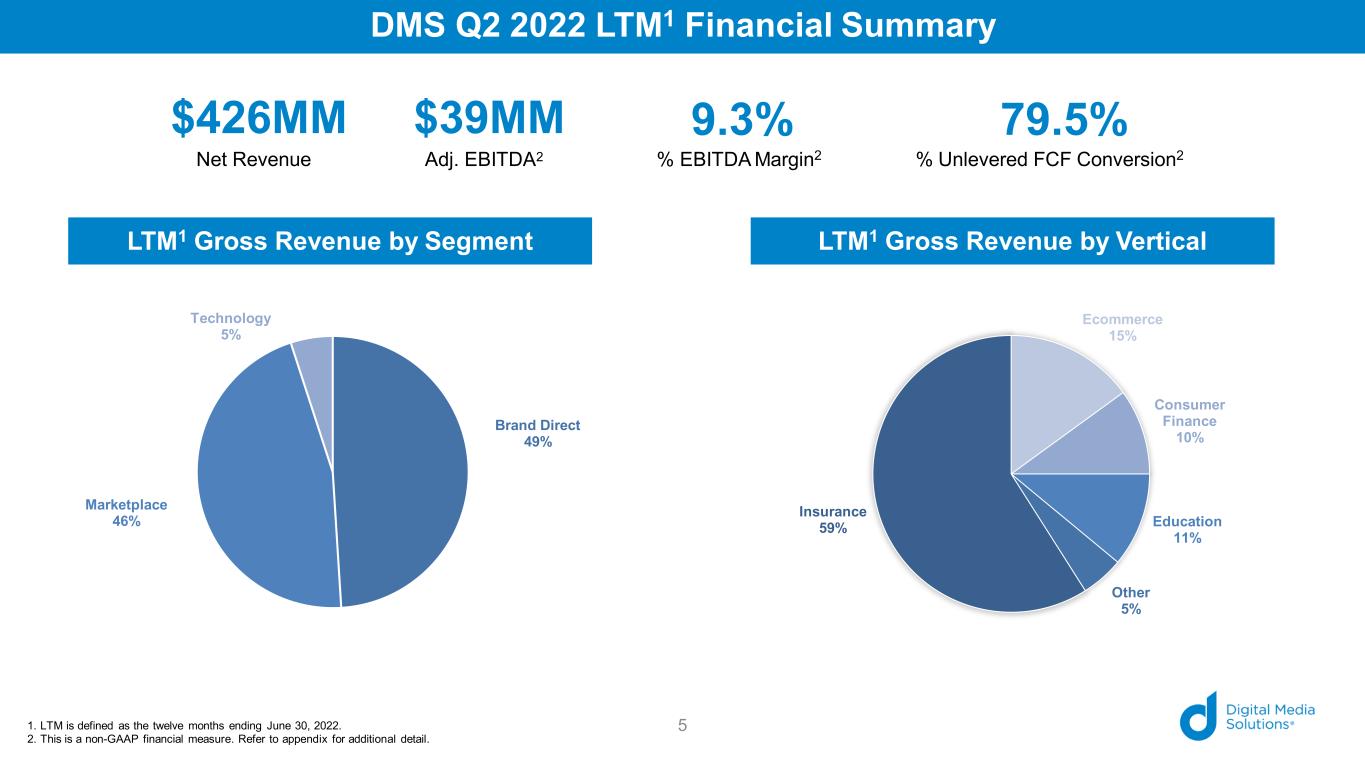Select the Brand Direct 49% label
Screen dimensions: 1365x768
[x=537, y=433]
